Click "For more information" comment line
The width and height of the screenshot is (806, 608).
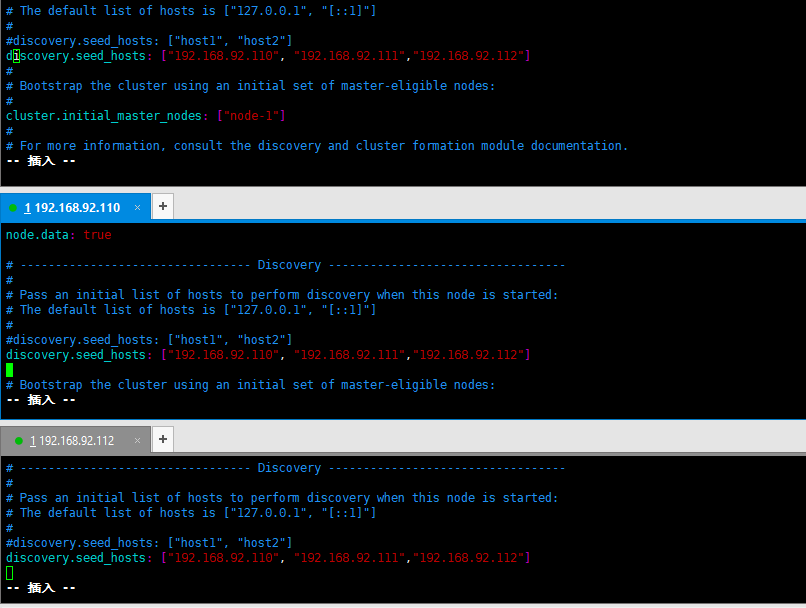tap(317, 146)
